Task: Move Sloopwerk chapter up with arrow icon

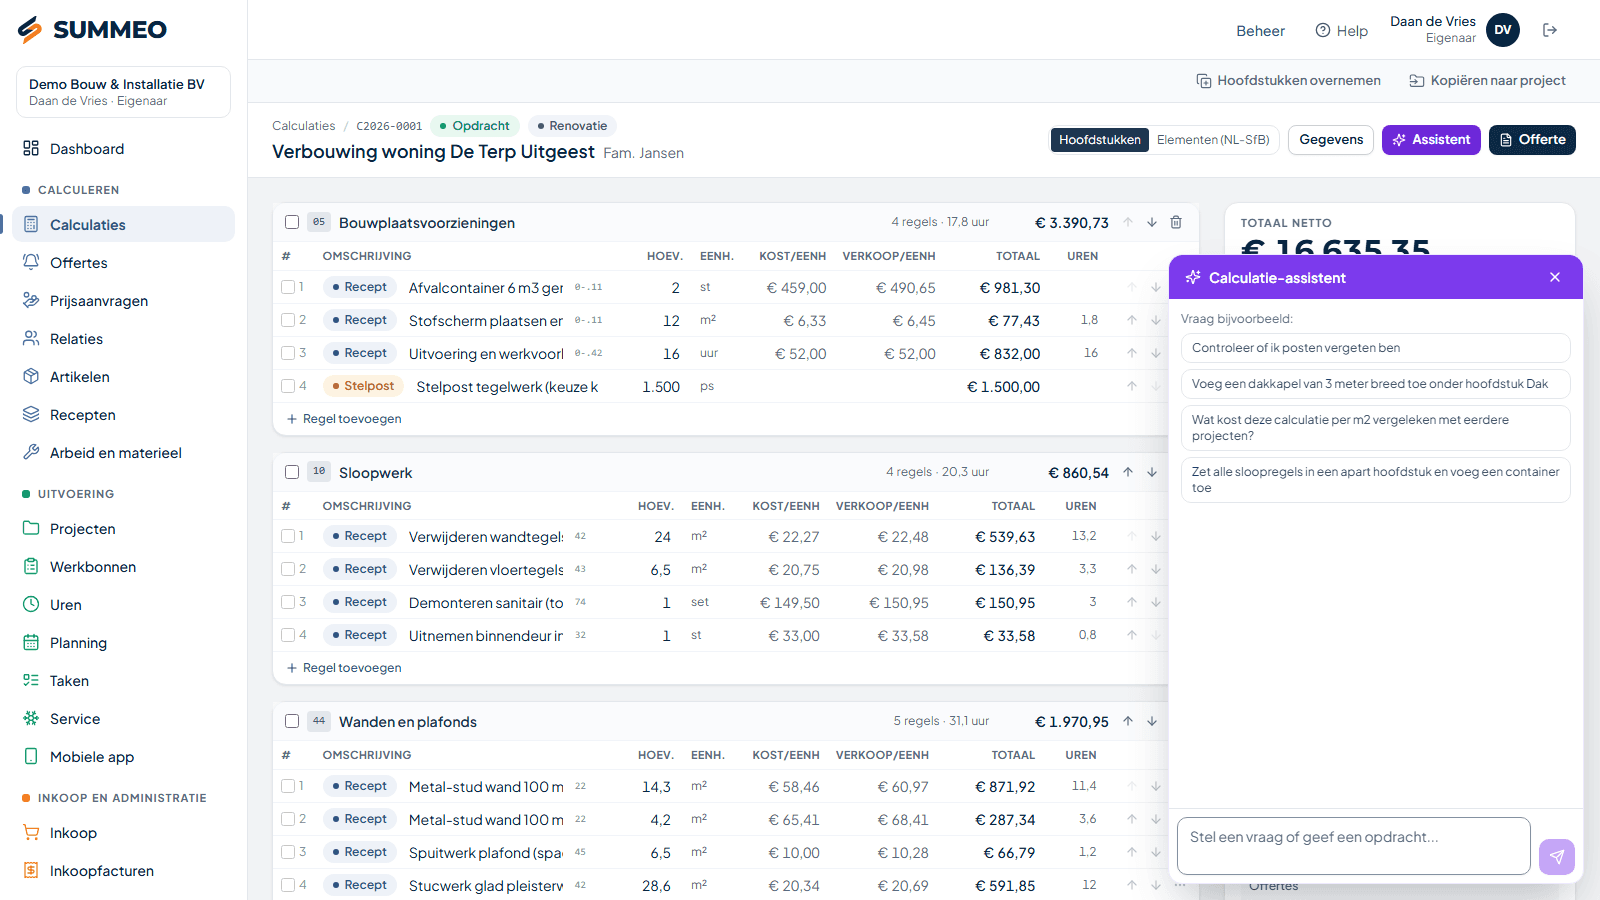Action: (1128, 472)
